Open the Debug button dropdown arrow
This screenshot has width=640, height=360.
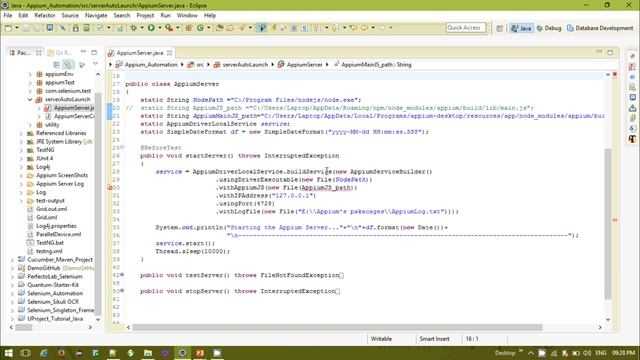pyautogui.click(x=142, y=28)
